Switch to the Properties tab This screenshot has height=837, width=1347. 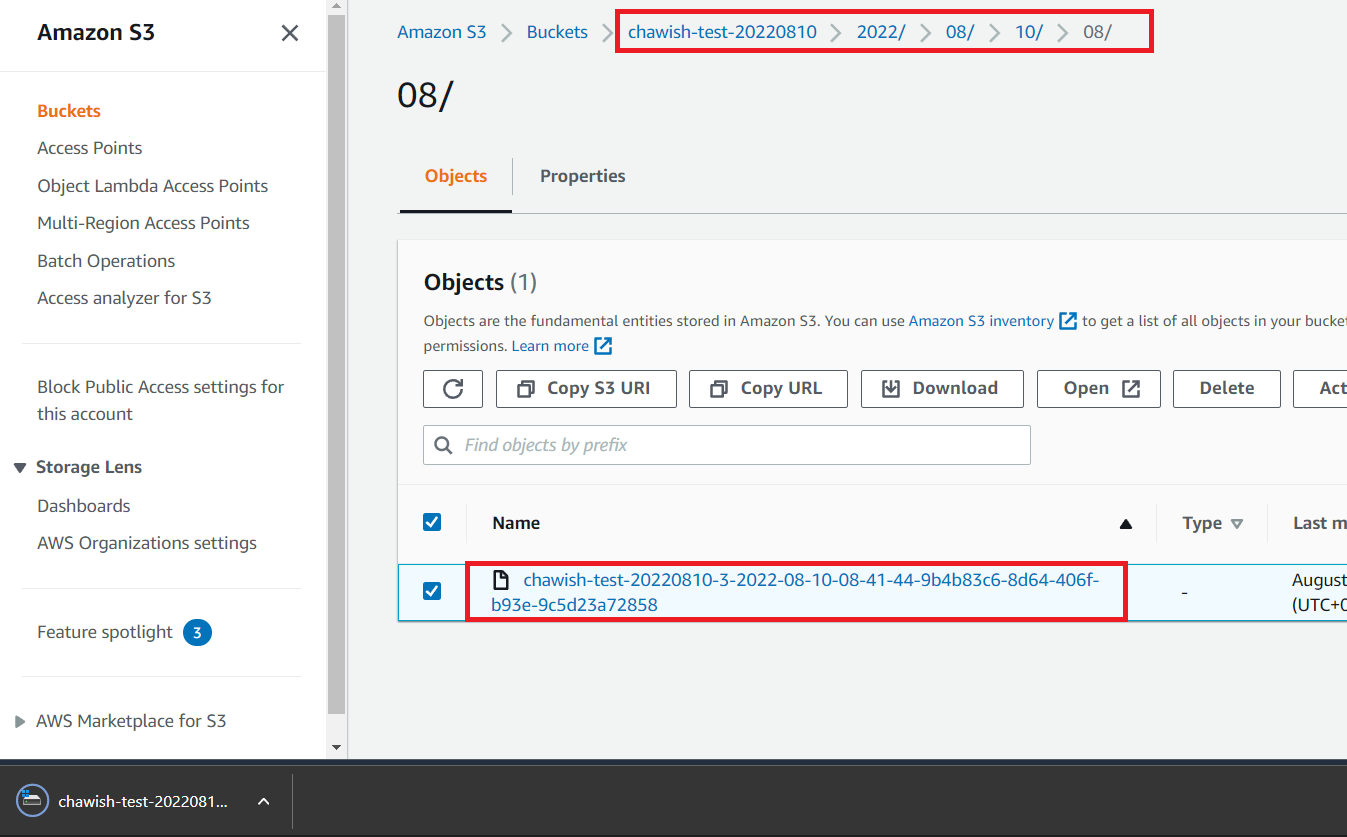click(x=582, y=175)
